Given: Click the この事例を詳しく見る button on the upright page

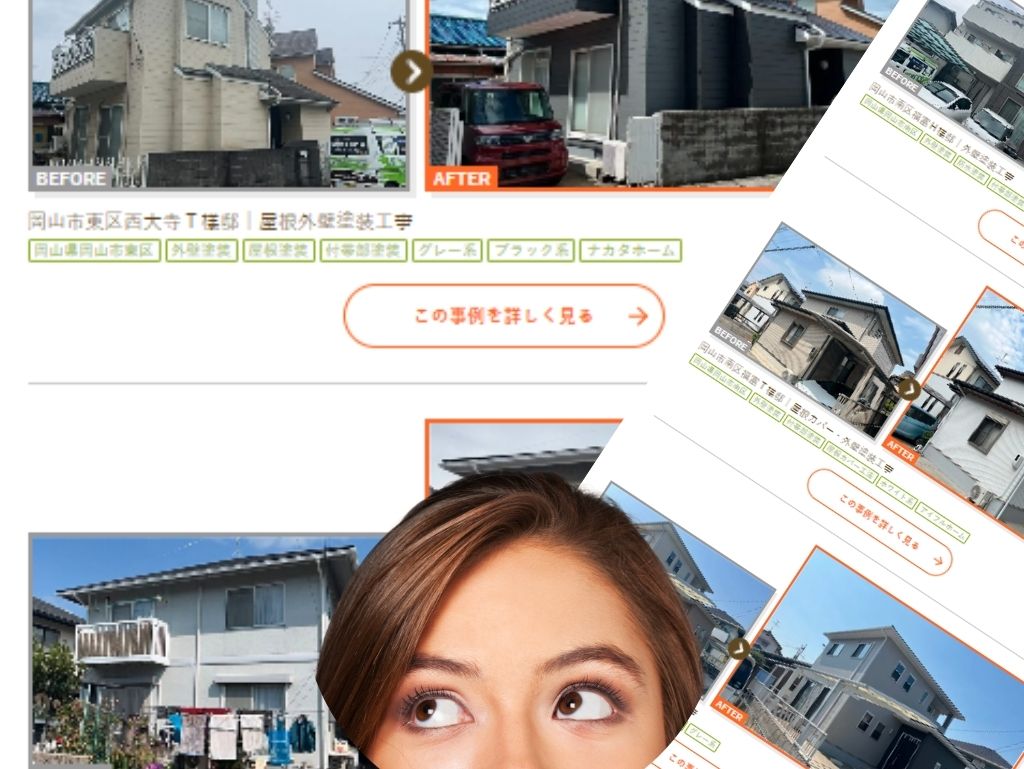Looking at the screenshot, I should point(504,316).
